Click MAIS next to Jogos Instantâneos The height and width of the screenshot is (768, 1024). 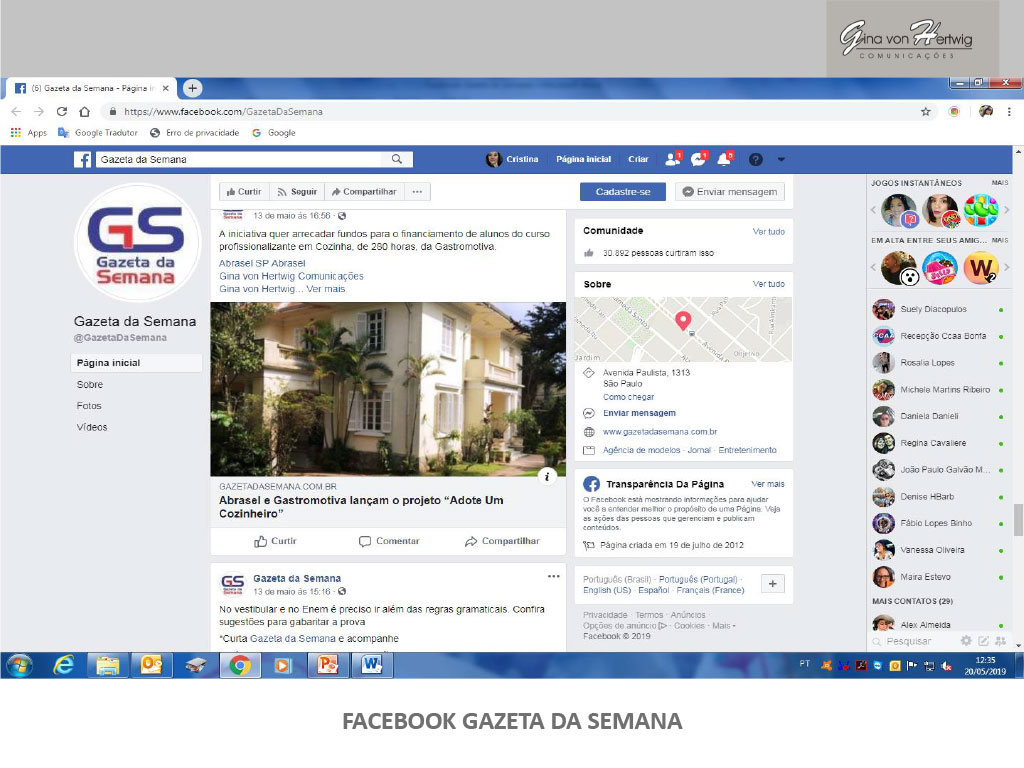pyautogui.click(x=1000, y=184)
